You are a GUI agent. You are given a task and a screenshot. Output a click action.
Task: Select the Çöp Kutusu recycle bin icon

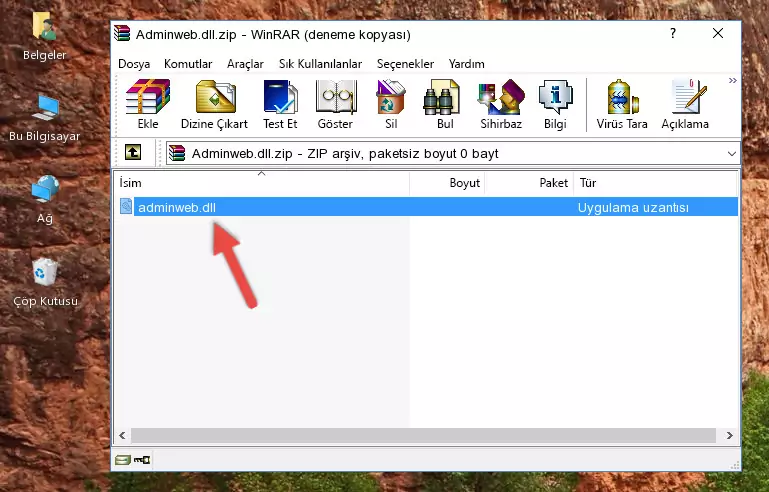click(45, 271)
